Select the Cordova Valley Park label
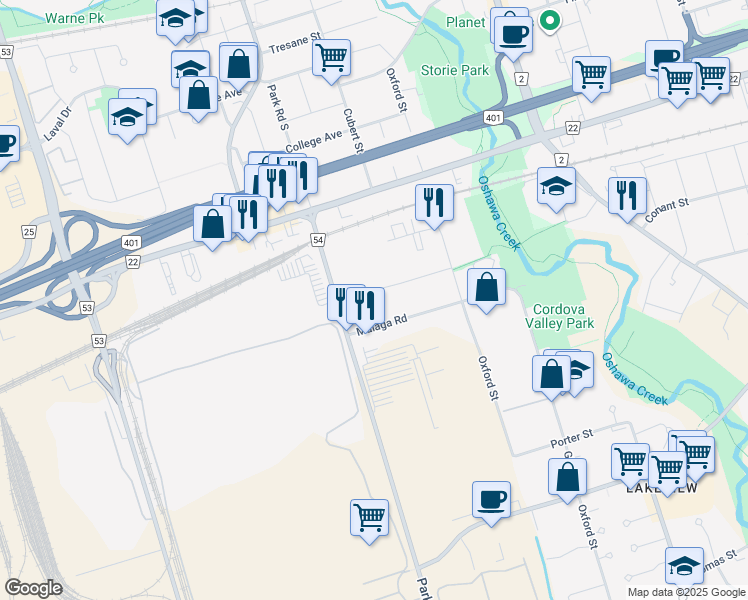This screenshot has width=748, height=600. 559,316
